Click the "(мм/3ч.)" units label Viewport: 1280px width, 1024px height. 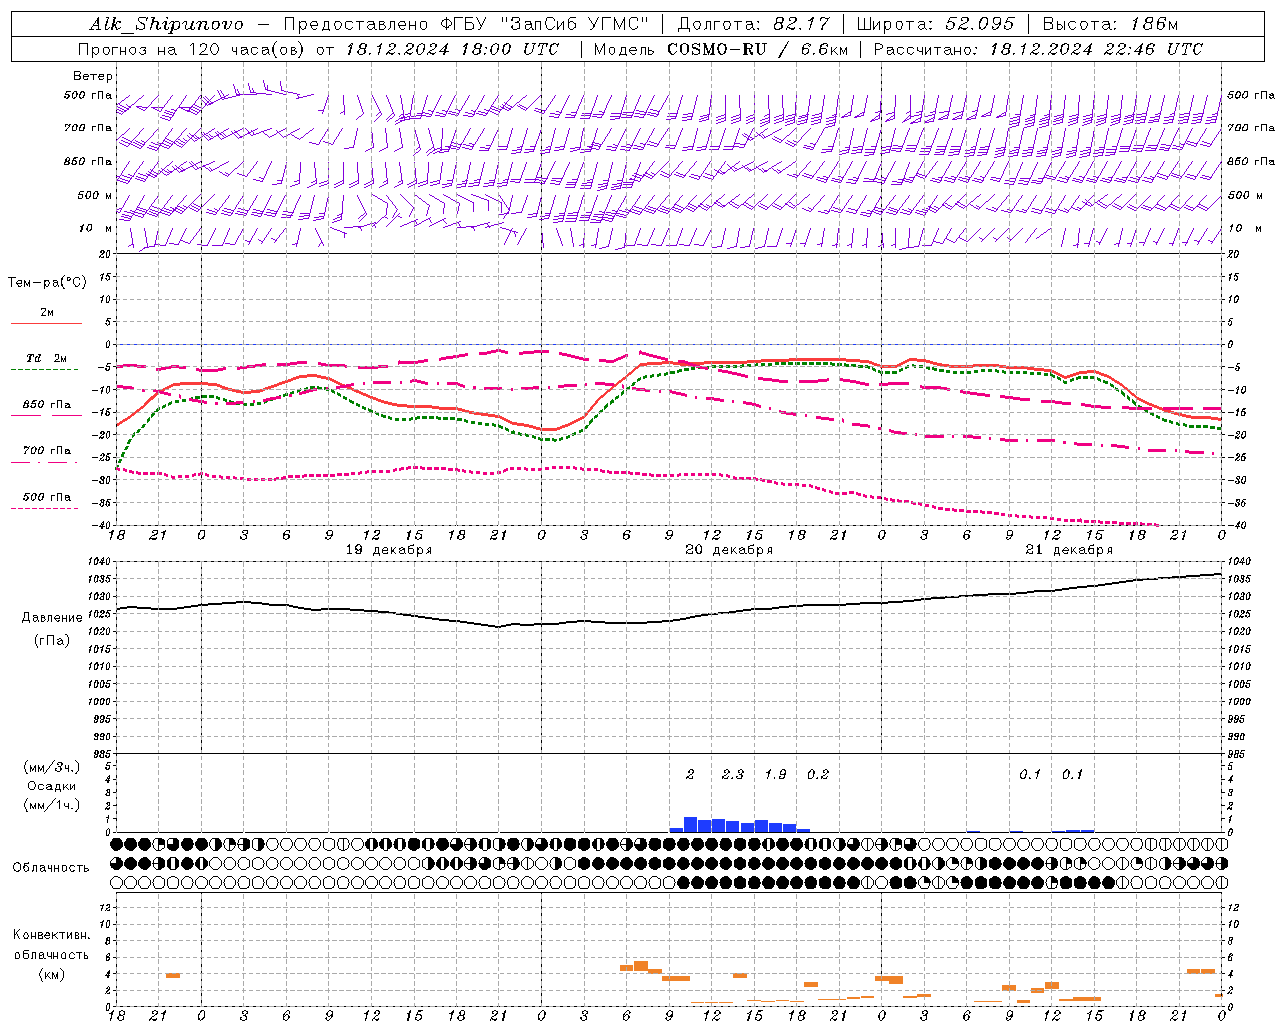(x=52, y=767)
